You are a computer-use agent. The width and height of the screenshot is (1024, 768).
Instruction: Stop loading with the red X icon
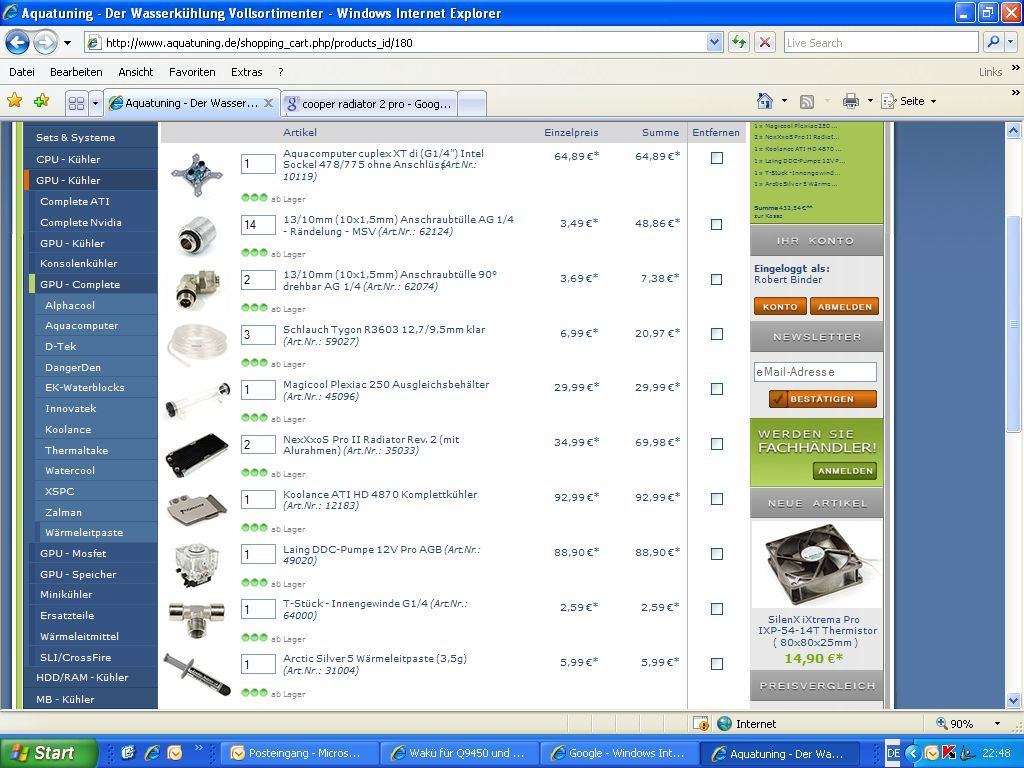(x=765, y=43)
